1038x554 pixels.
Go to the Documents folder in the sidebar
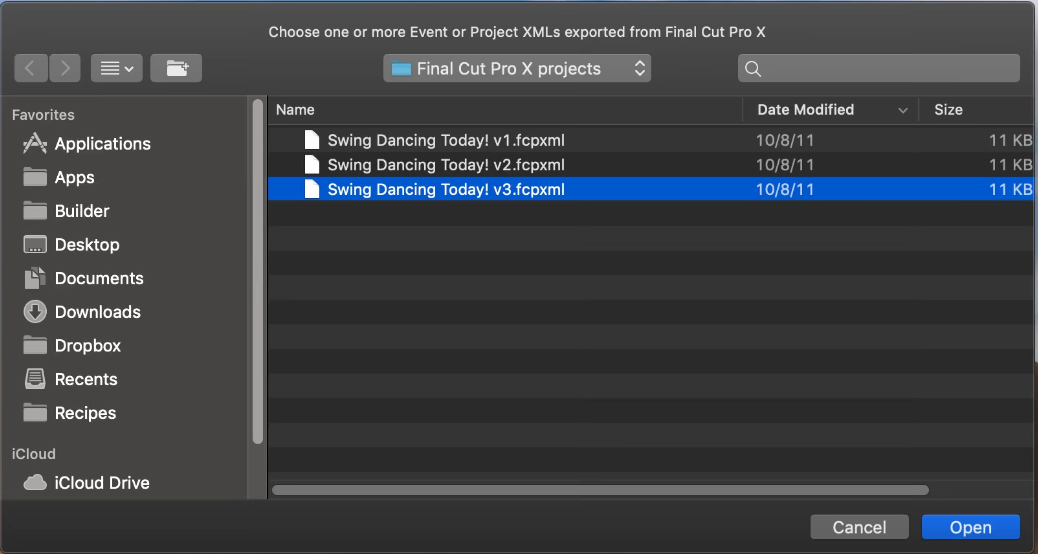point(98,279)
